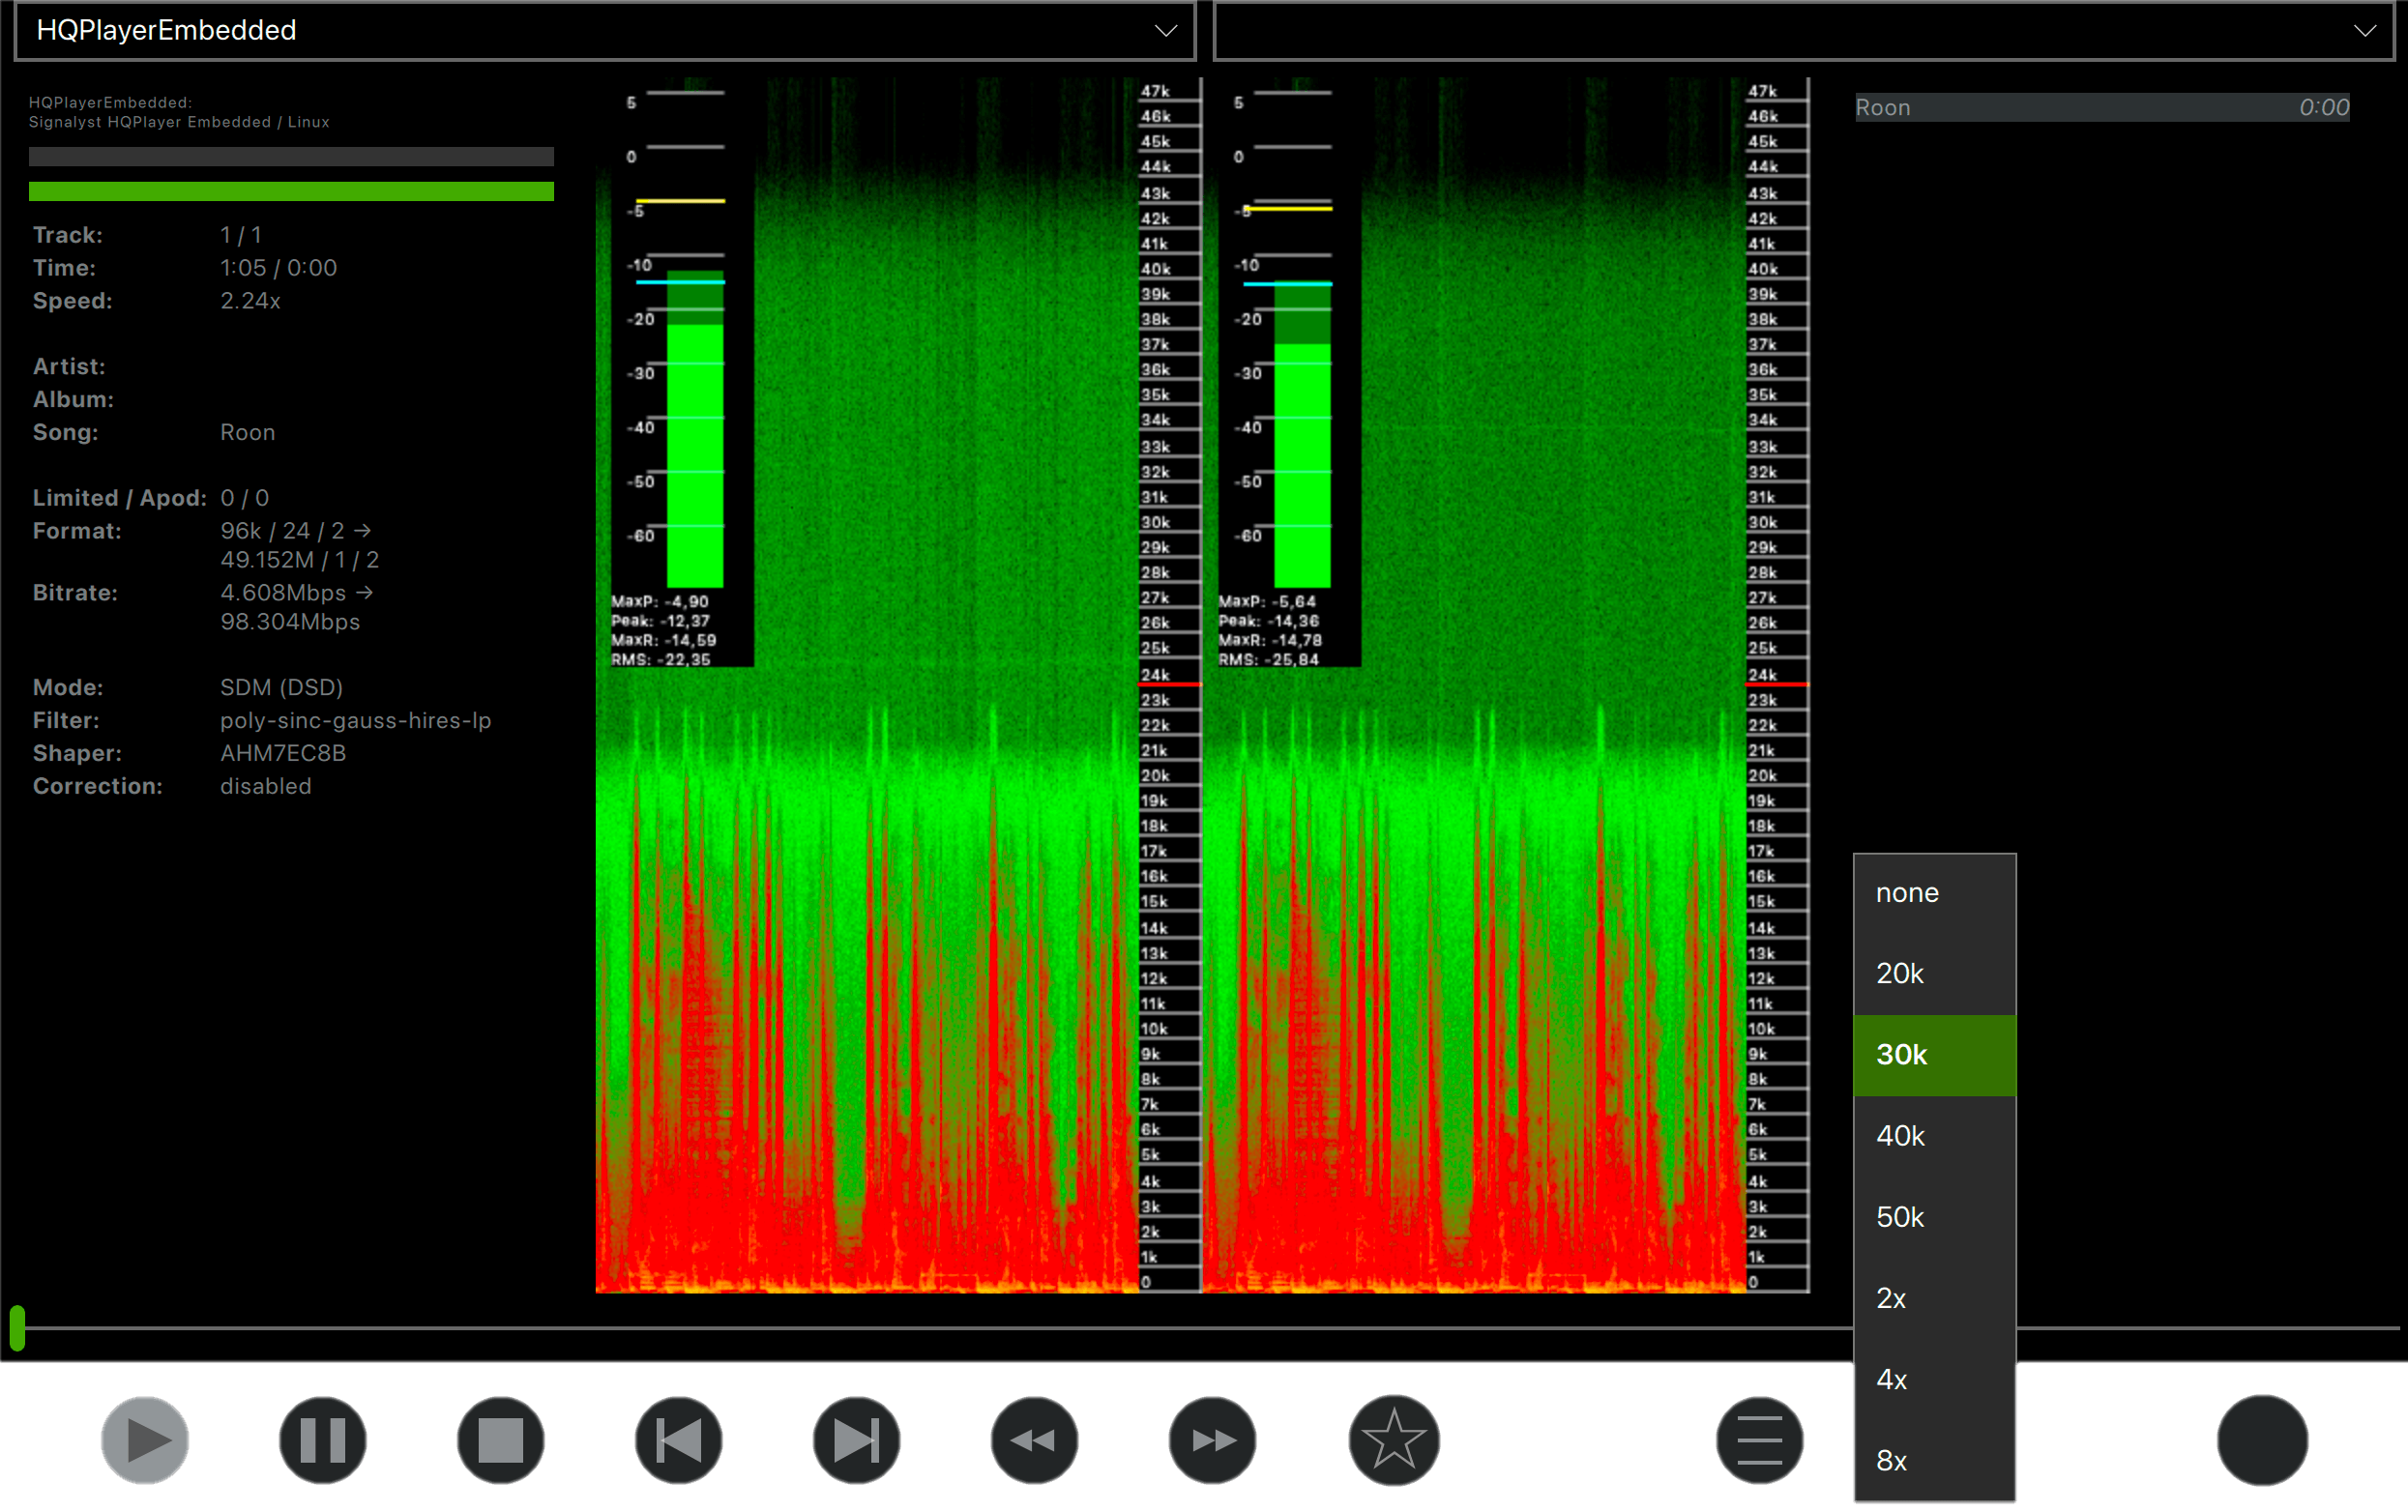The width and height of the screenshot is (2408, 1512).
Task: Click the plain dark round button
Action: [2263, 1440]
